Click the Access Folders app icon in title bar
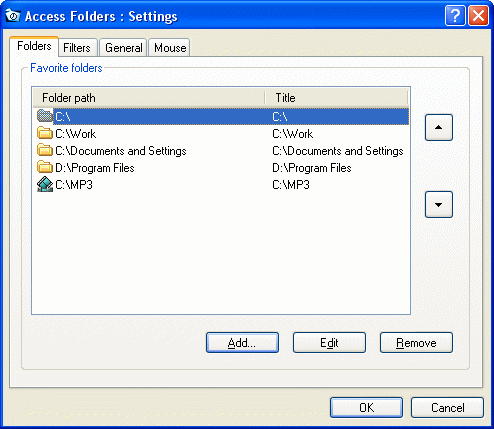The height and width of the screenshot is (429, 494). [x=13, y=16]
